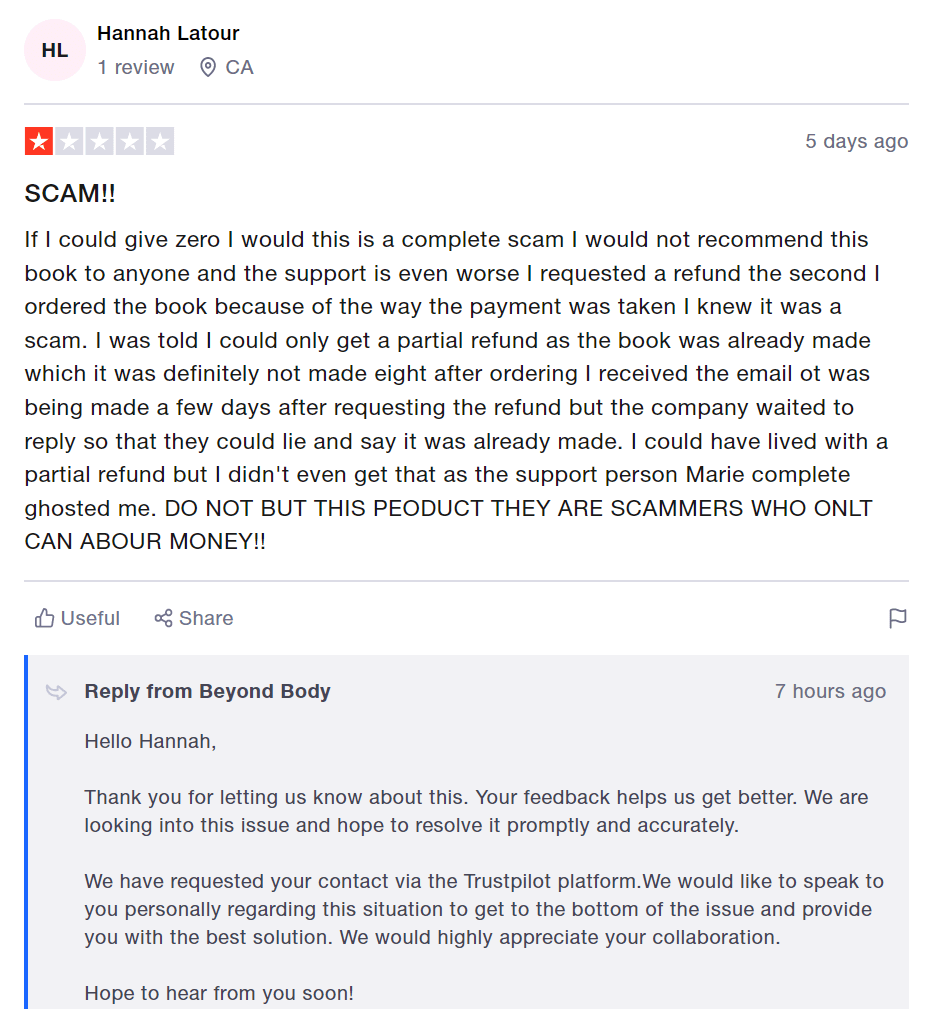Click the second grey star in the rating
This screenshot has width=938, height=1009.
pos(69,141)
